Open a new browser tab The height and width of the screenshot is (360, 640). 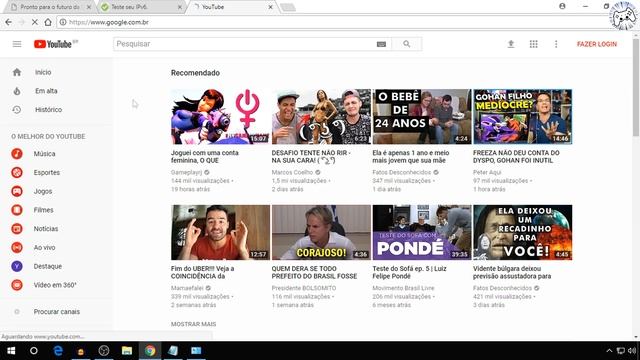pos(288,7)
